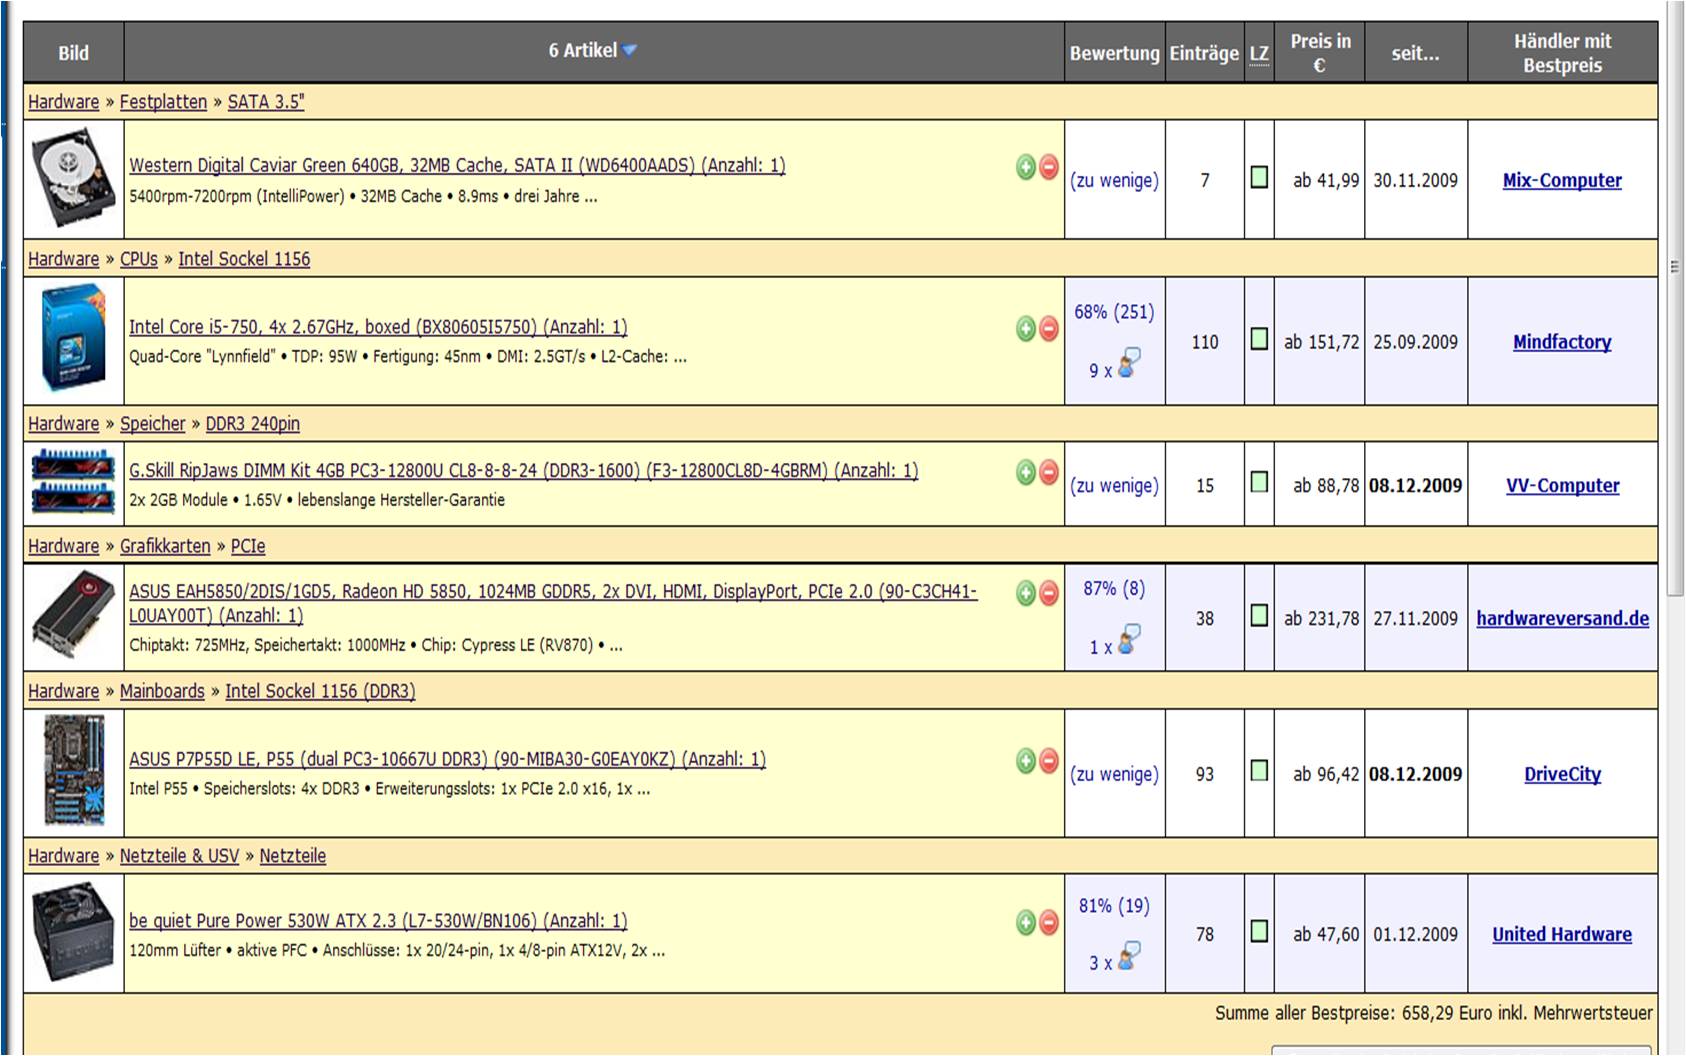The height and width of the screenshot is (1056, 1686).
Task: Click green plus for Intel Core i5-750
Action: 1025,328
